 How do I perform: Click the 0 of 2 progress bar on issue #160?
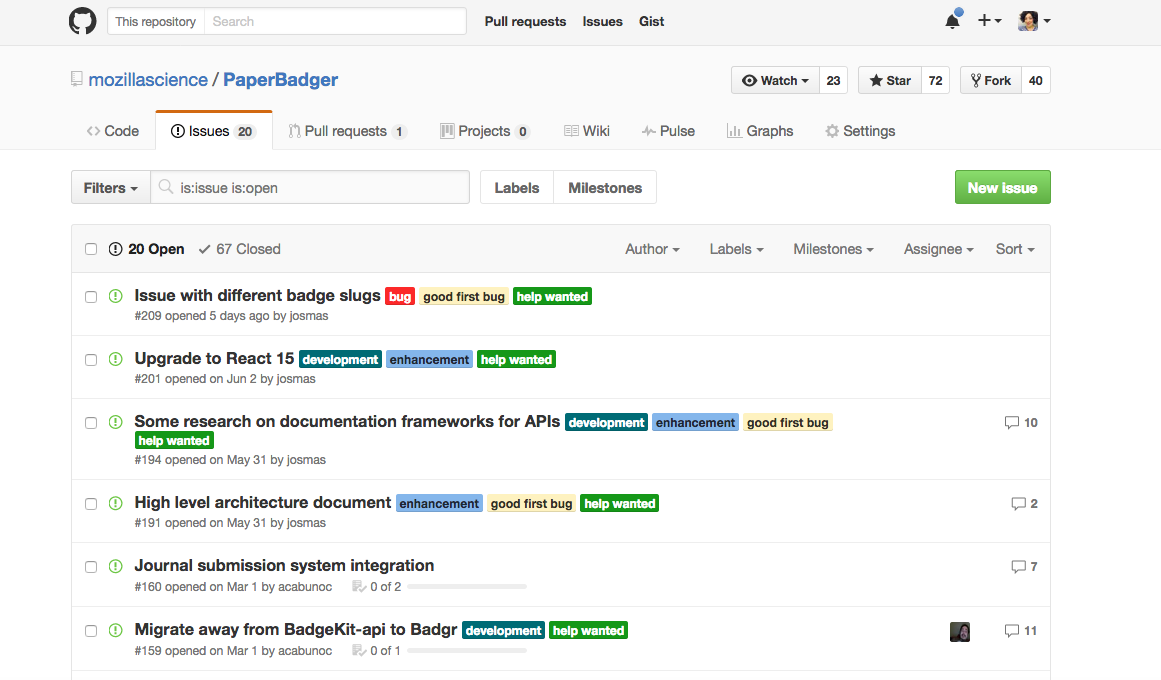point(466,587)
